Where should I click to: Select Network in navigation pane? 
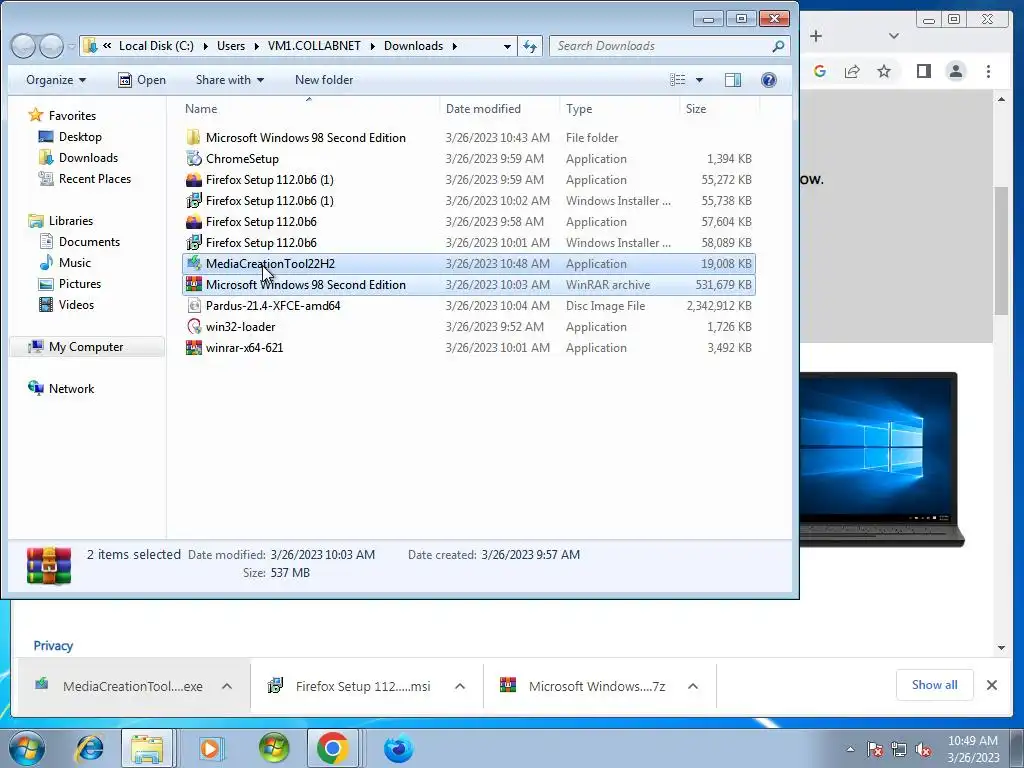click(x=71, y=389)
